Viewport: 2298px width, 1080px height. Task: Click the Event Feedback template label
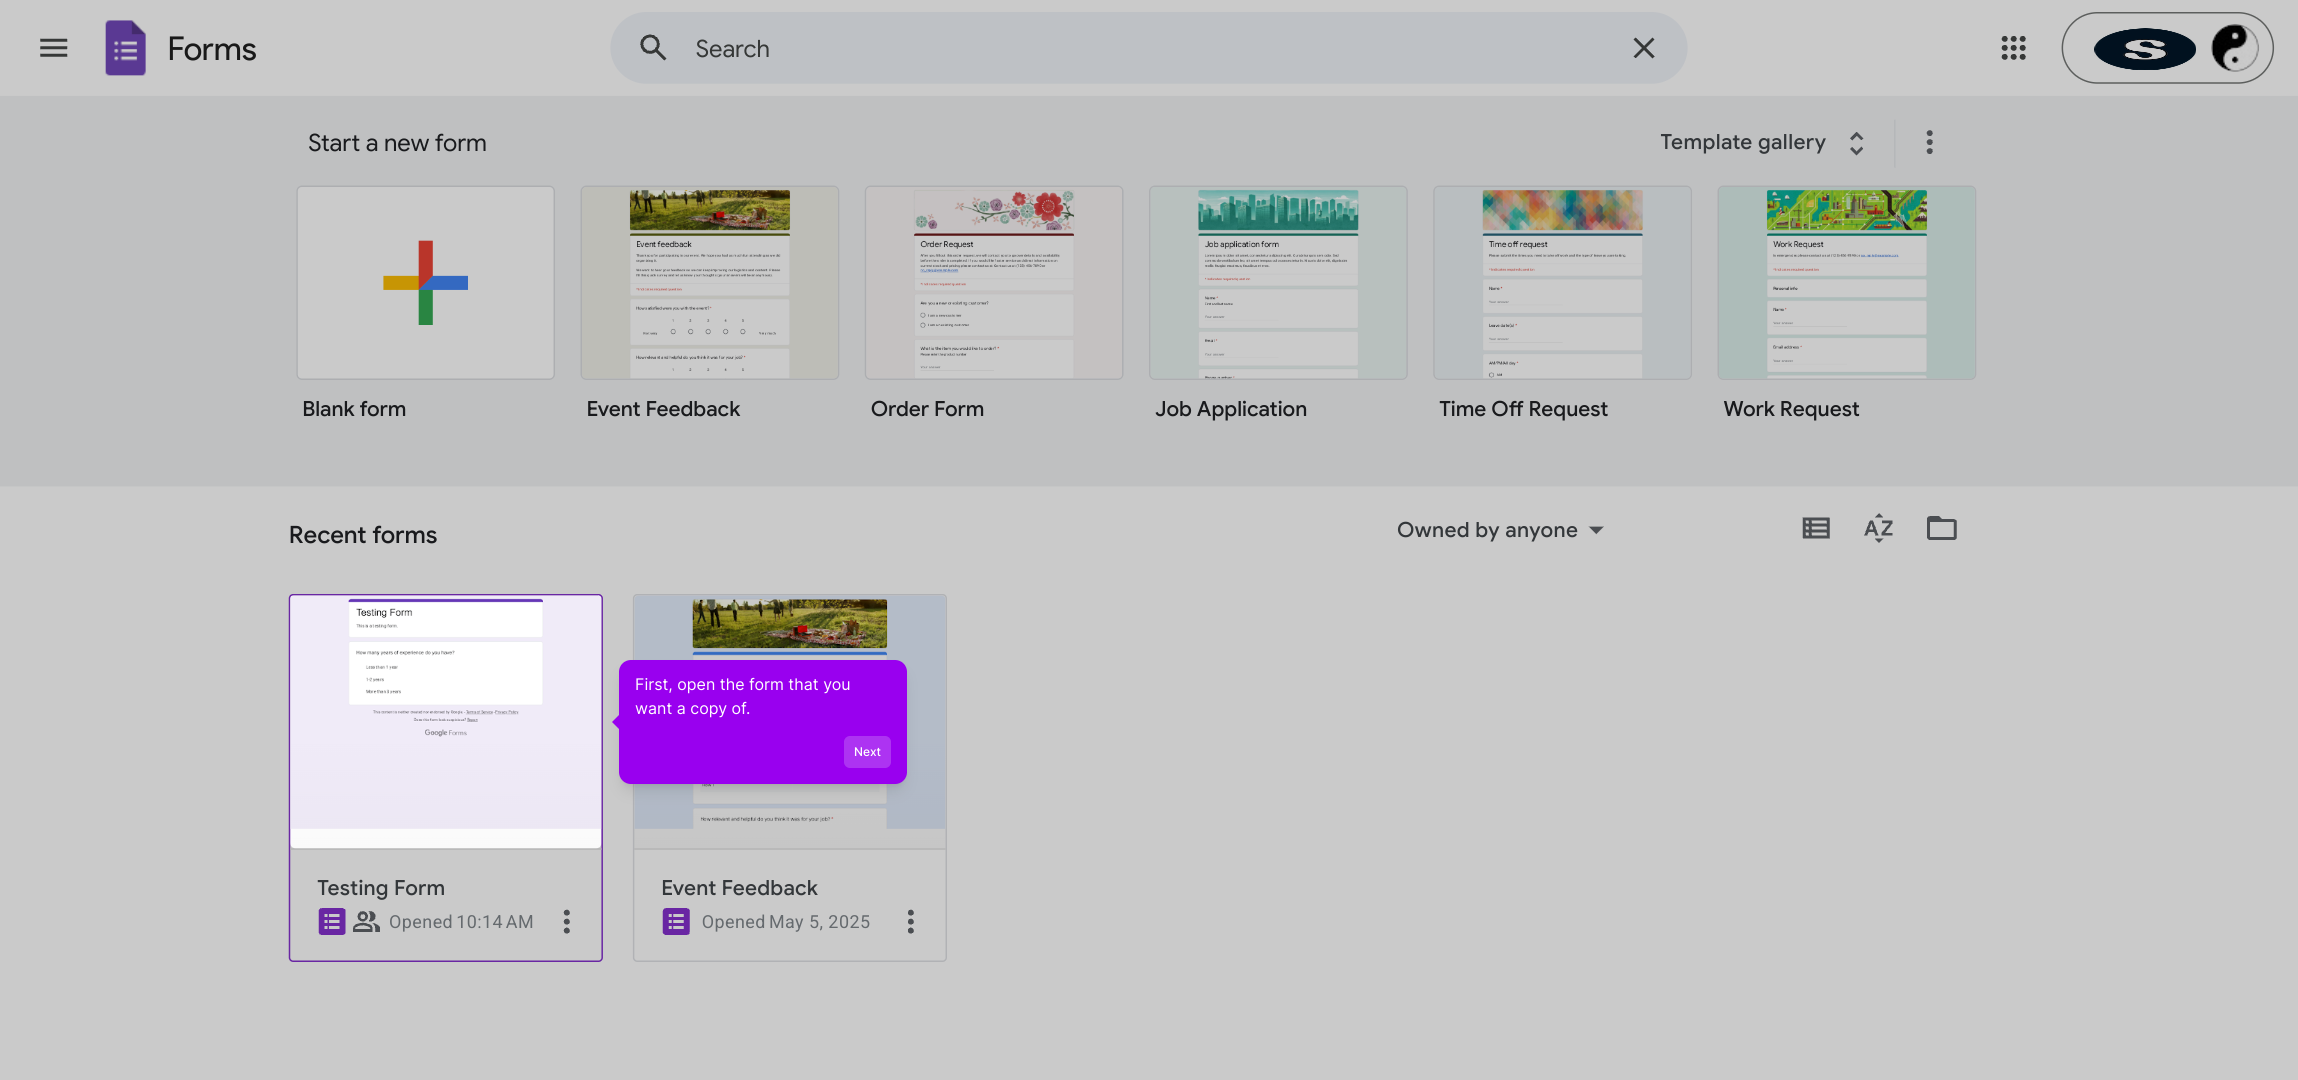tap(663, 409)
